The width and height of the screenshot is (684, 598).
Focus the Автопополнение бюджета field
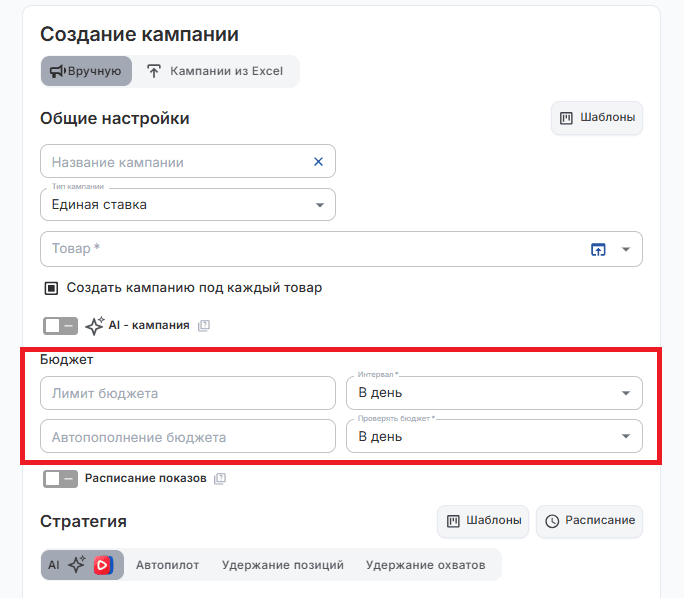[188, 436]
